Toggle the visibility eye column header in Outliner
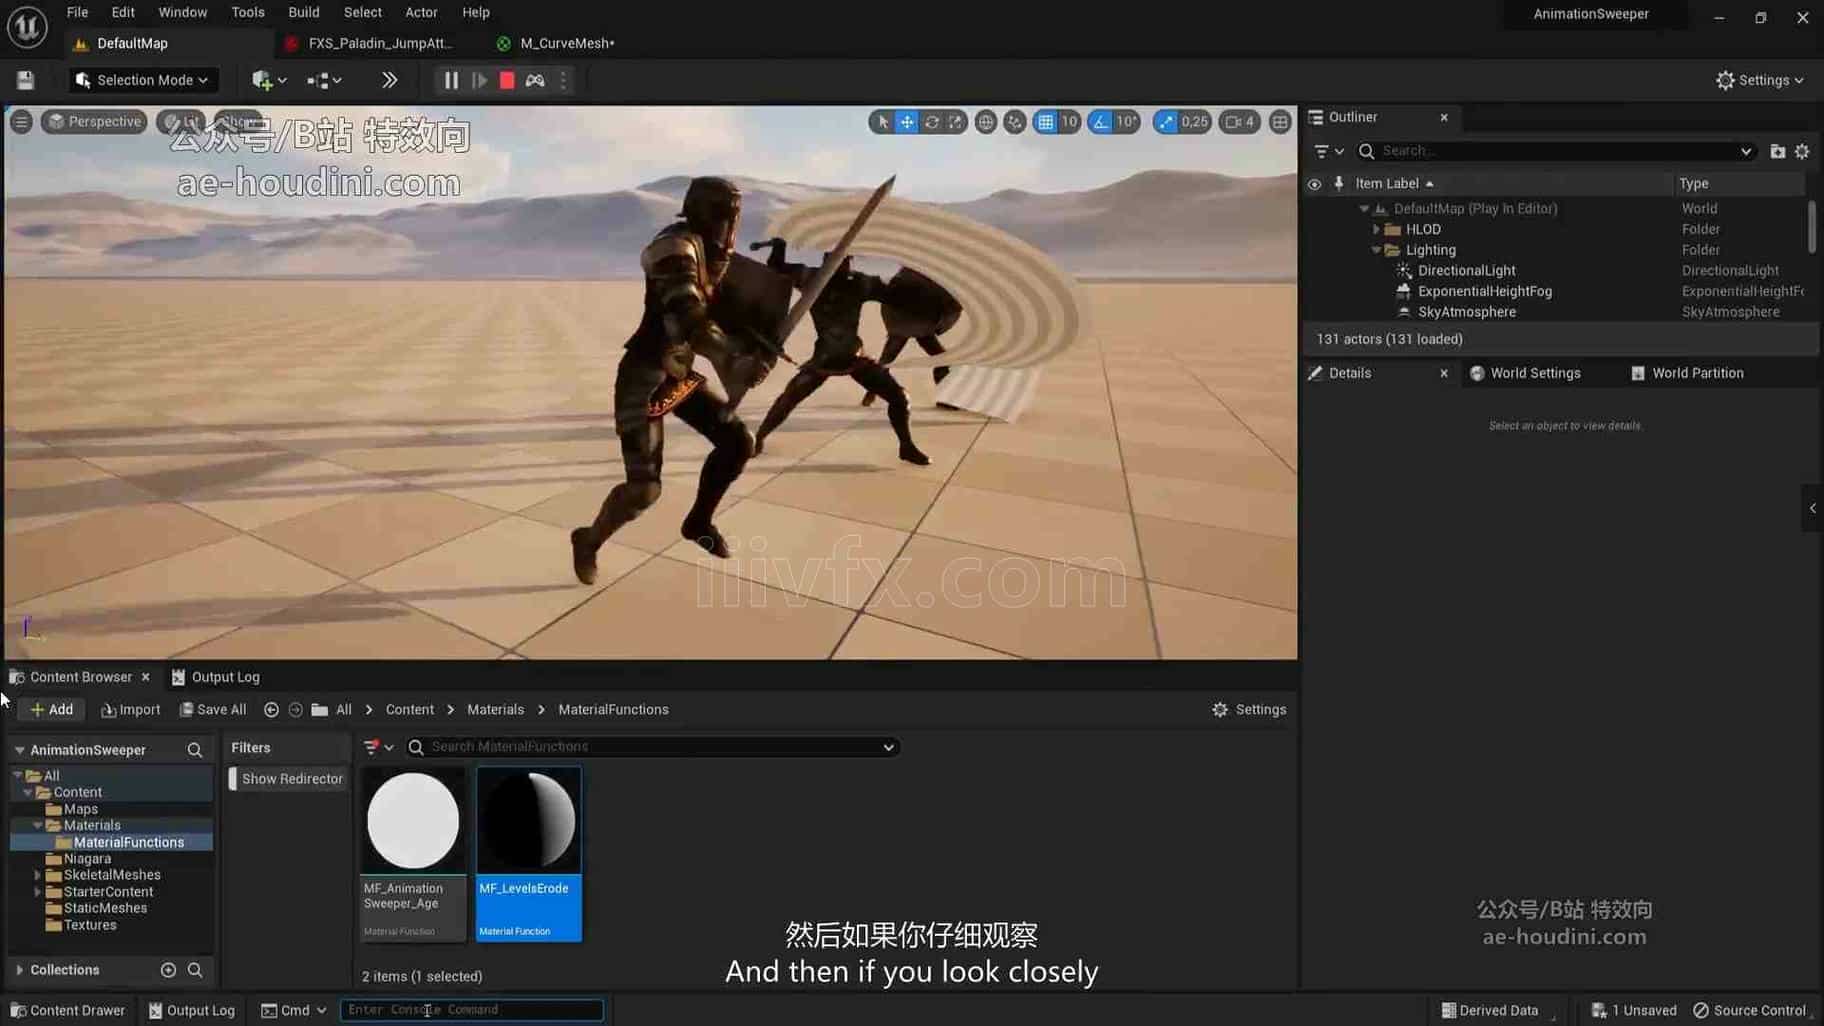 pos(1314,184)
